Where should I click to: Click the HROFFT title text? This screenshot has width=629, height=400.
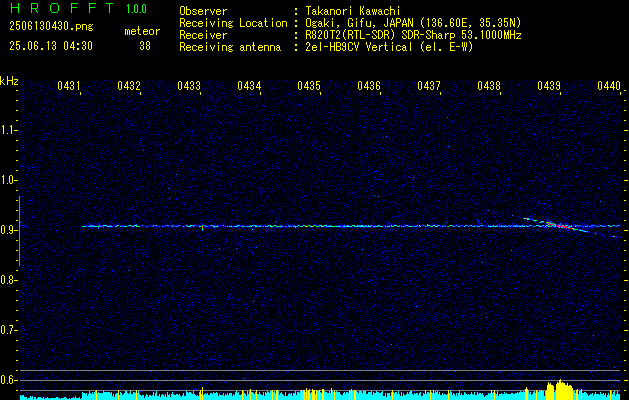(61, 8)
